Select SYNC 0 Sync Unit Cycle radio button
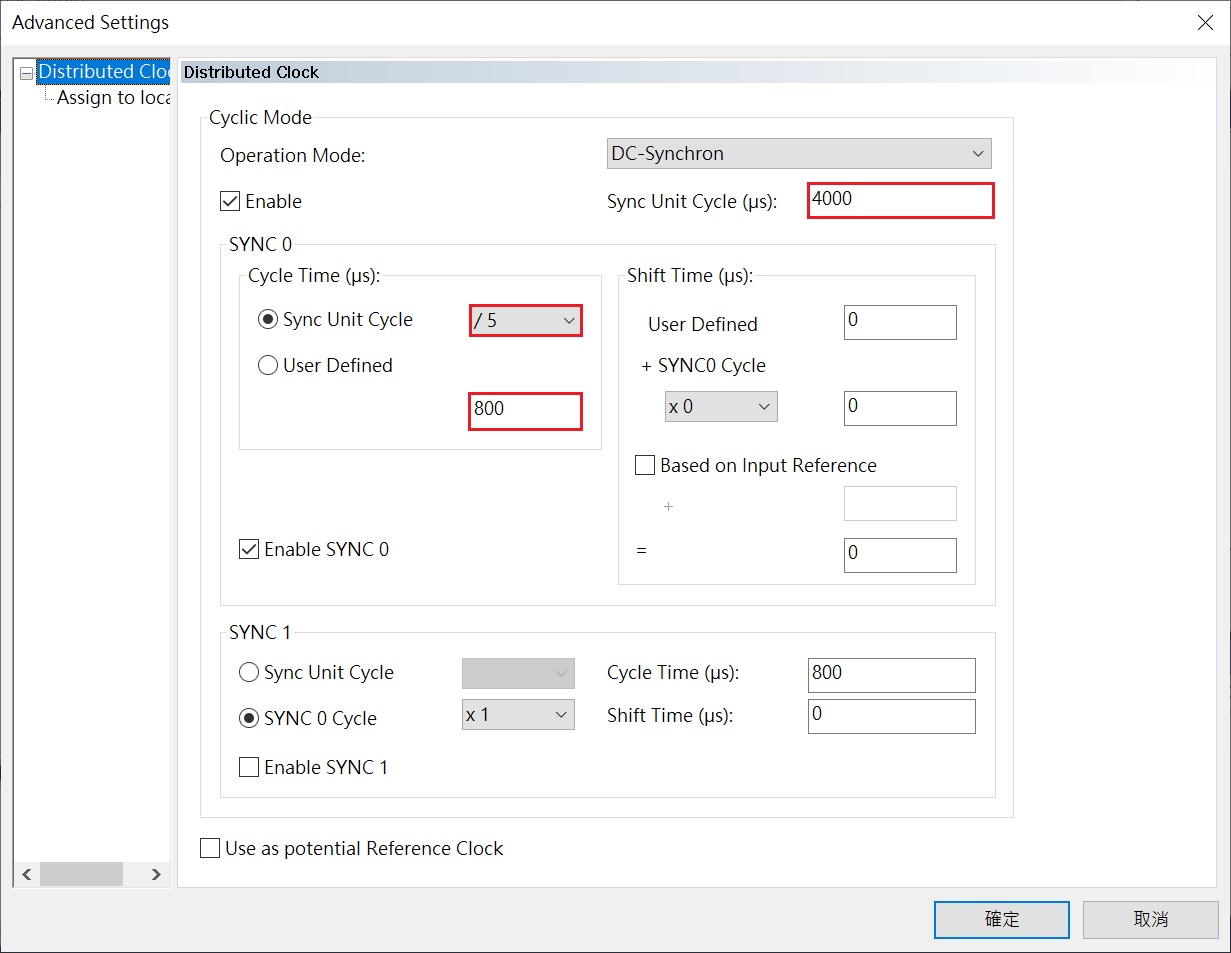1231x953 pixels. 268,320
